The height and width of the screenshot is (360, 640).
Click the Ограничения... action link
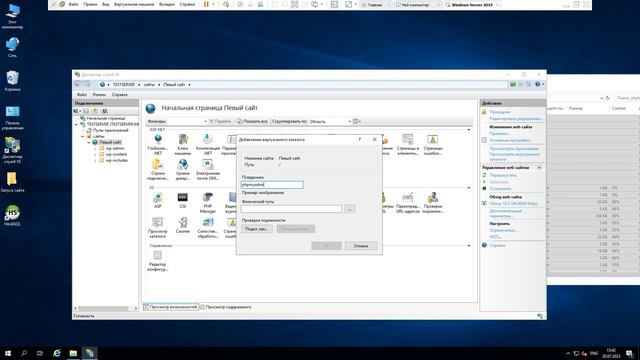point(503,230)
